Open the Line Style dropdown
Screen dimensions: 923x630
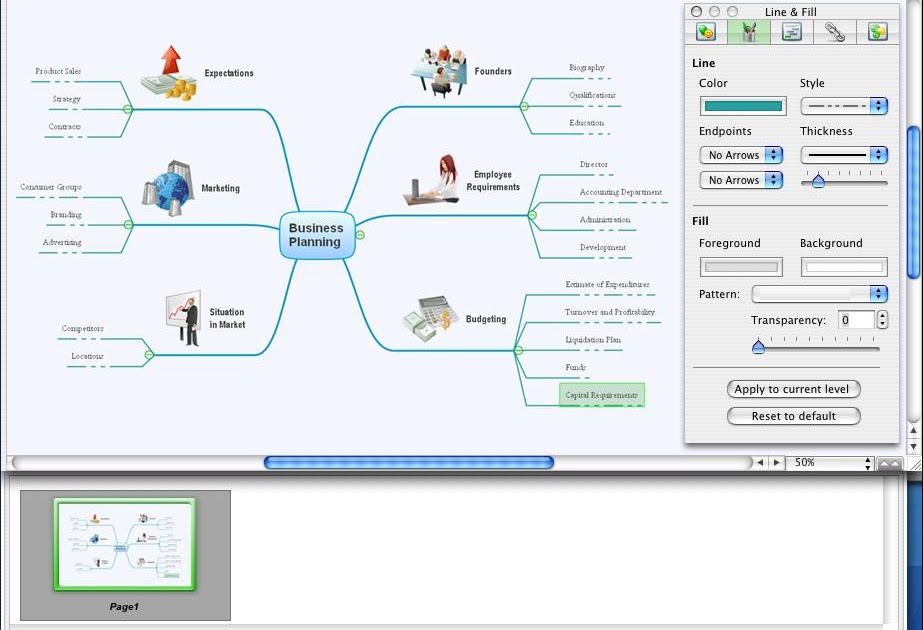click(x=843, y=105)
